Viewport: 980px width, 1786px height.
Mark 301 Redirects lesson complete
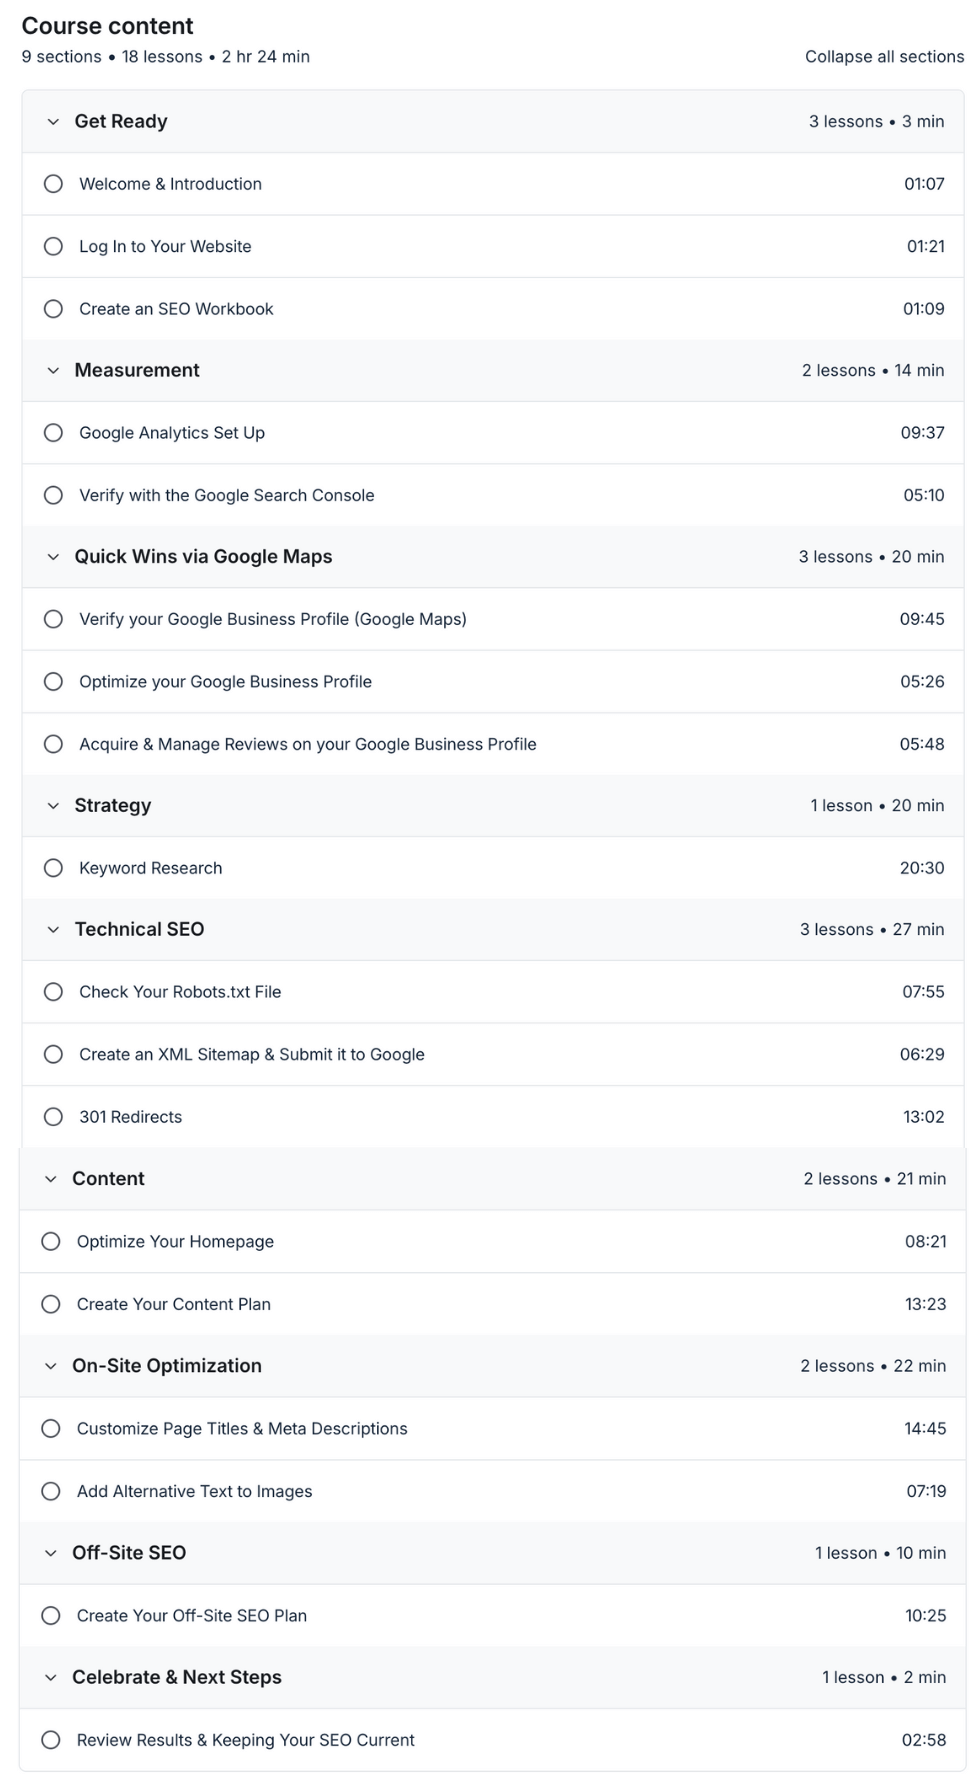pyautogui.click(x=53, y=1116)
